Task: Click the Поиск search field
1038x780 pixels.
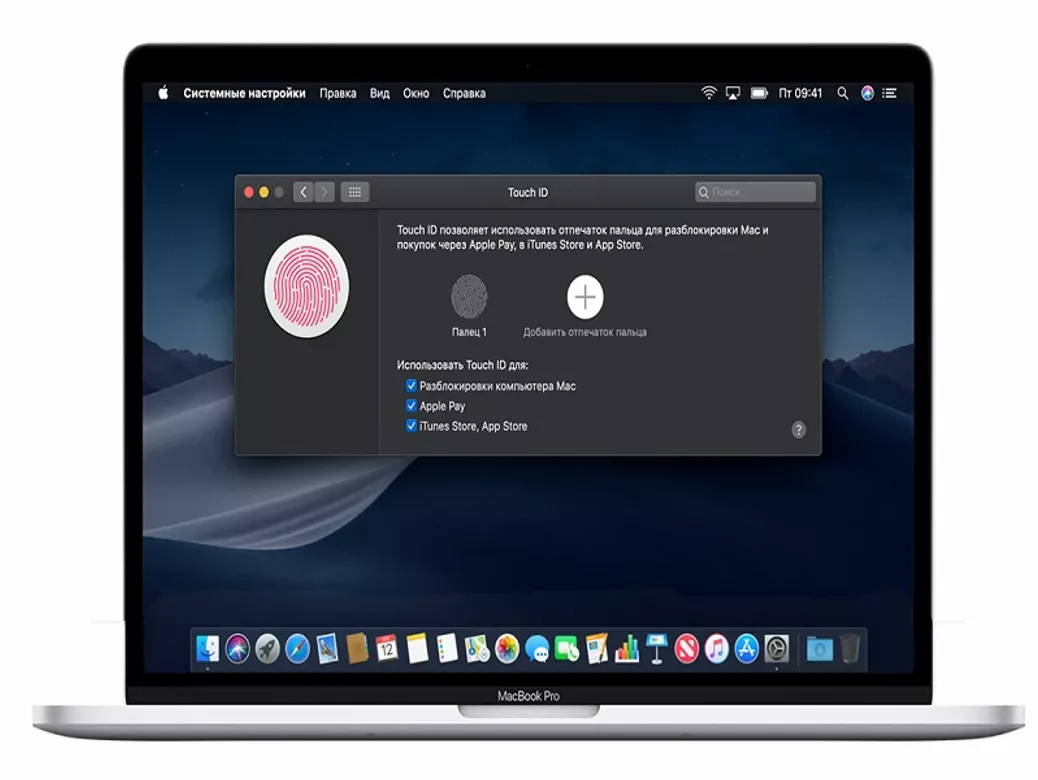Action: point(755,192)
